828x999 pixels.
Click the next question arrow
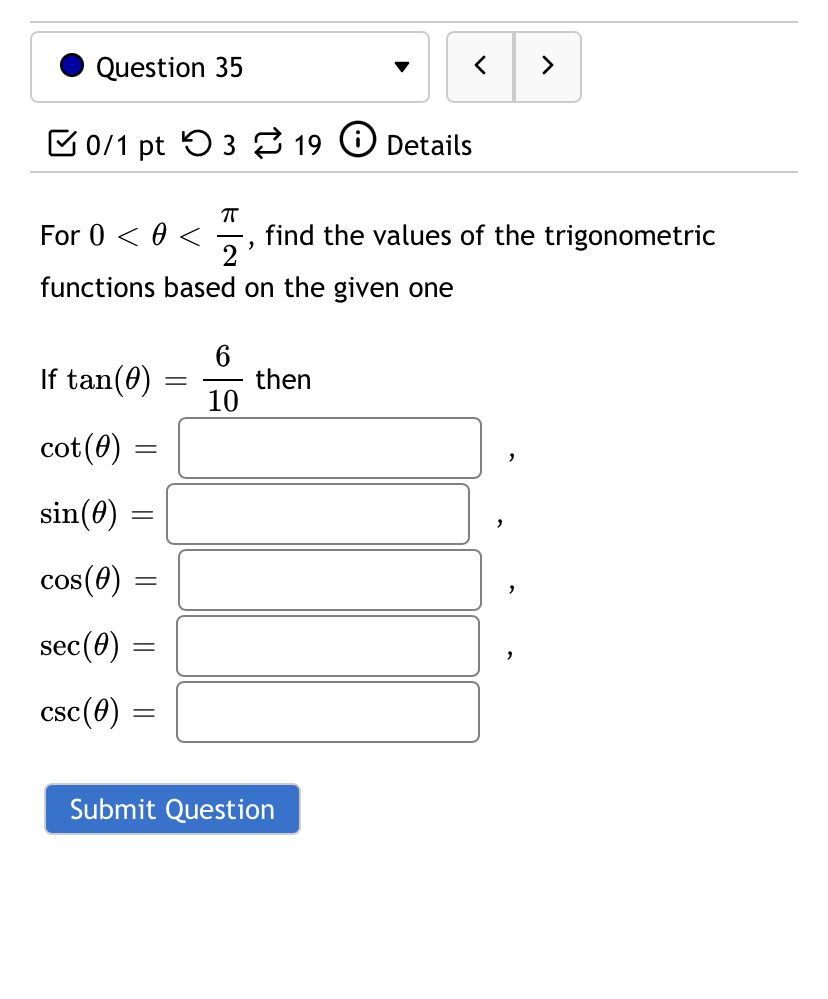tap(547, 67)
